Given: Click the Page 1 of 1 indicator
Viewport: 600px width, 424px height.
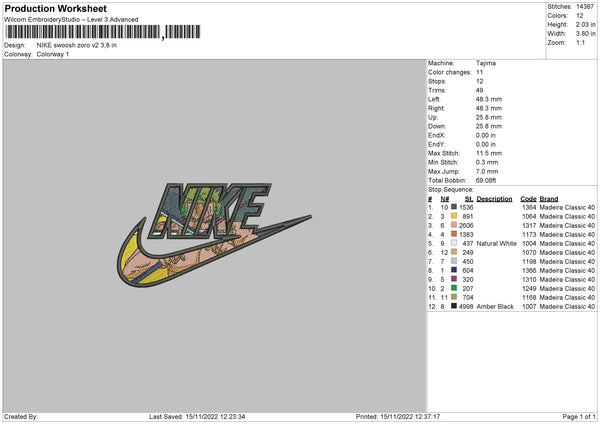Looking at the screenshot, I should (x=579, y=417).
